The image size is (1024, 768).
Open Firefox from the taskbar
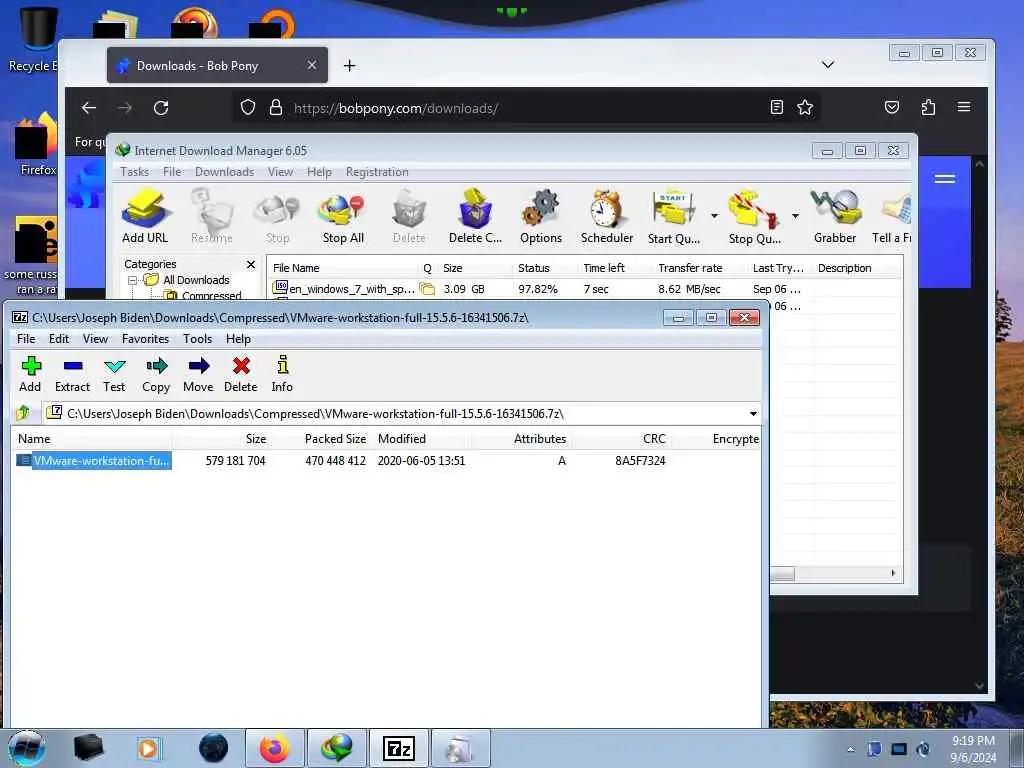[274, 748]
